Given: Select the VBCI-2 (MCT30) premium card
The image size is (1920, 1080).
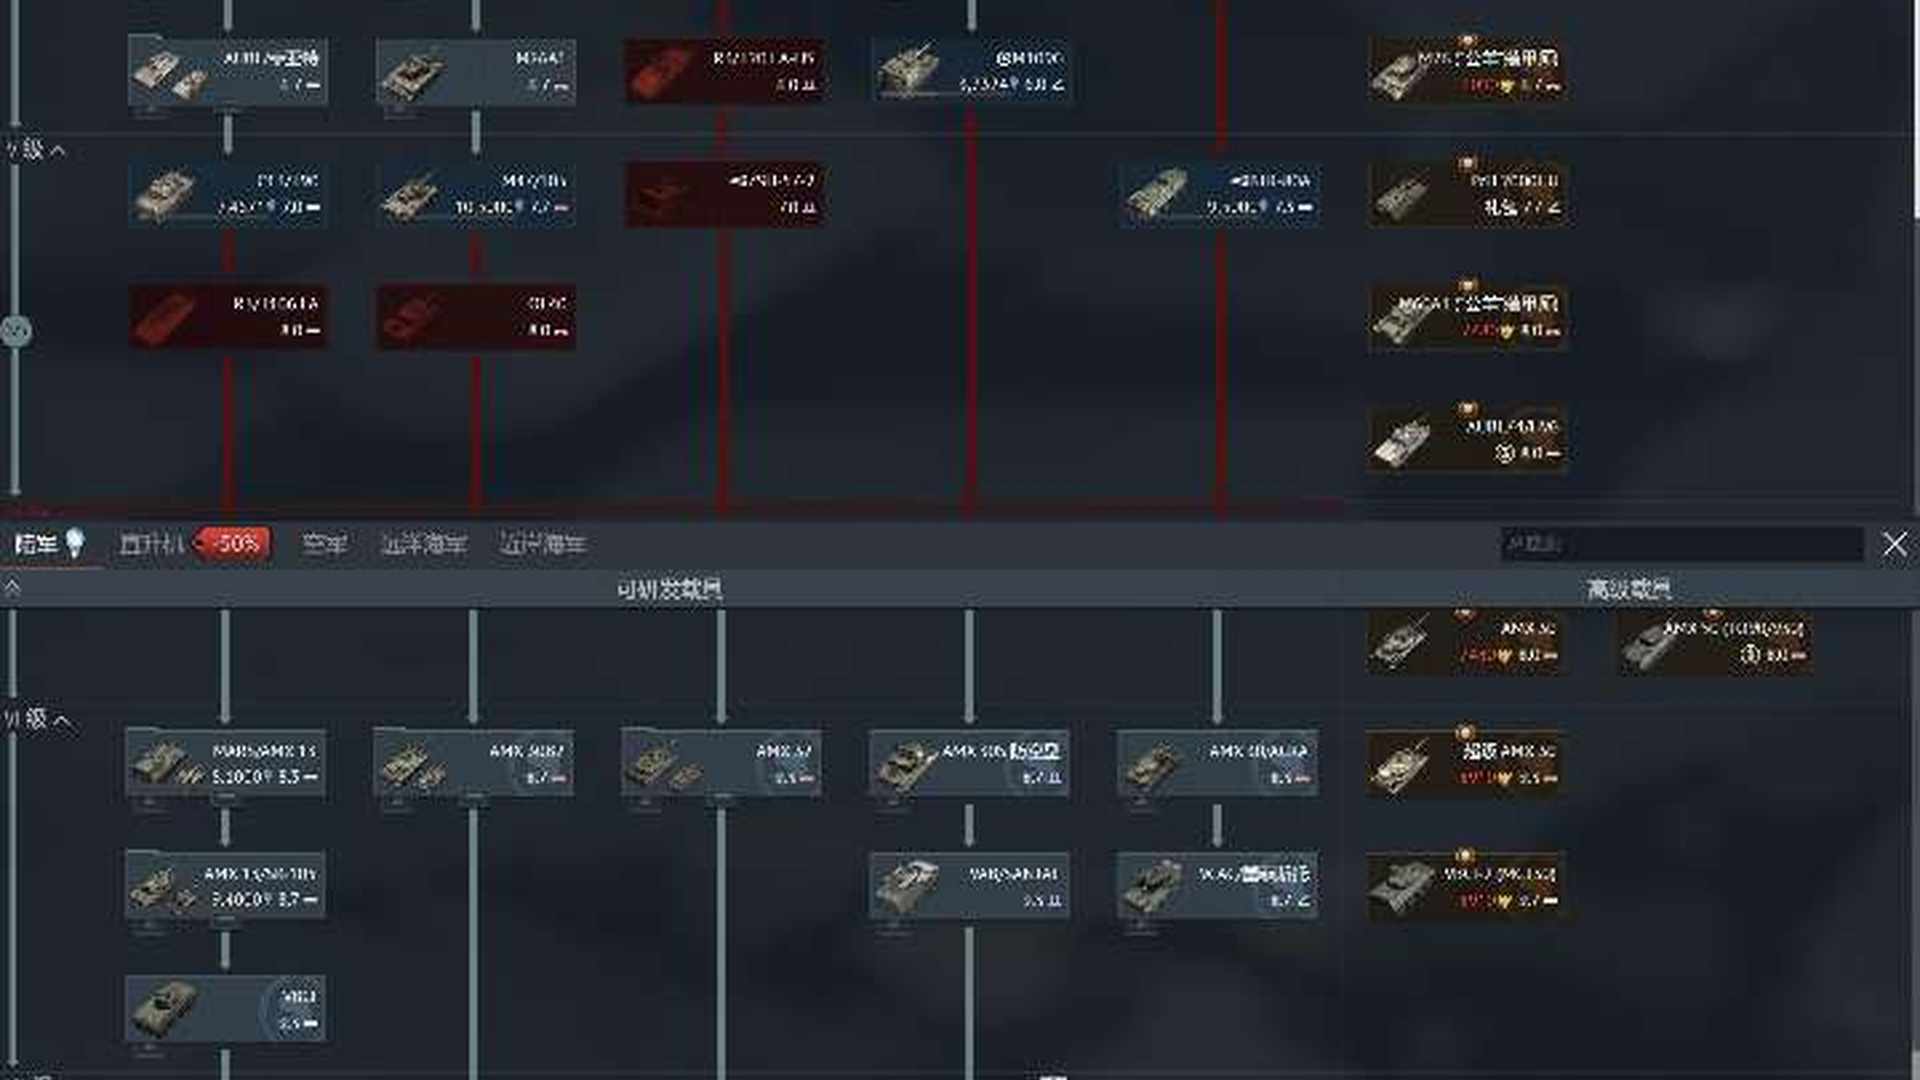Looking at the screenshot, I should pyautogui.click(x=1467, y=886).
